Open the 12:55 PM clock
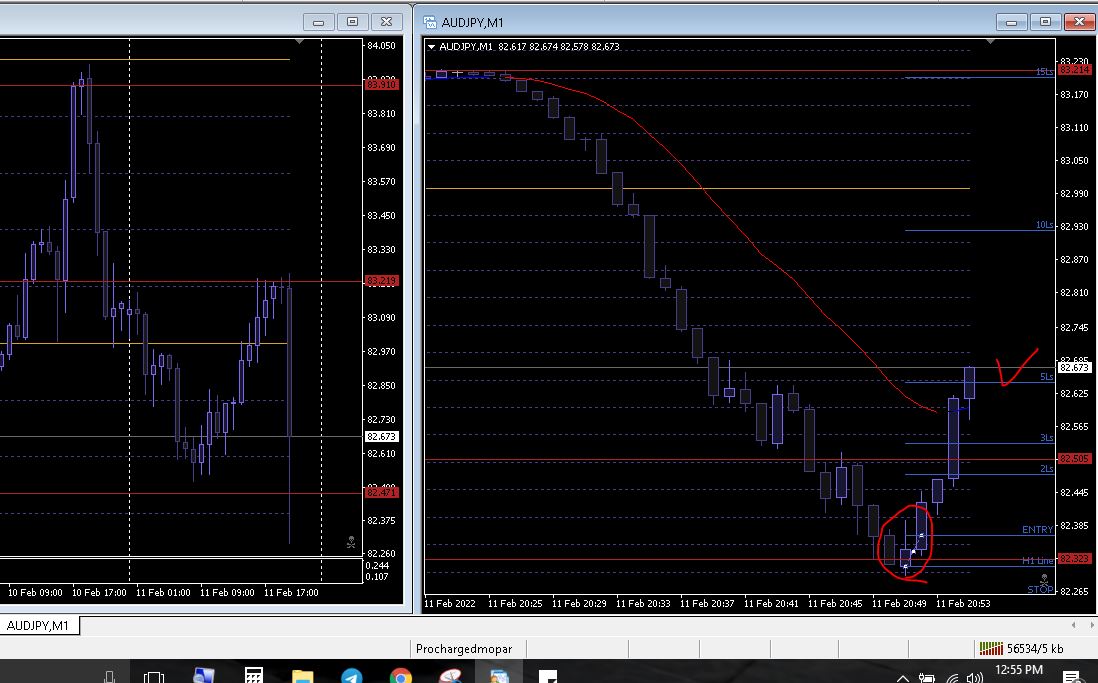The height and width of the screenshot is (683, 1098). click(1019, 670)
